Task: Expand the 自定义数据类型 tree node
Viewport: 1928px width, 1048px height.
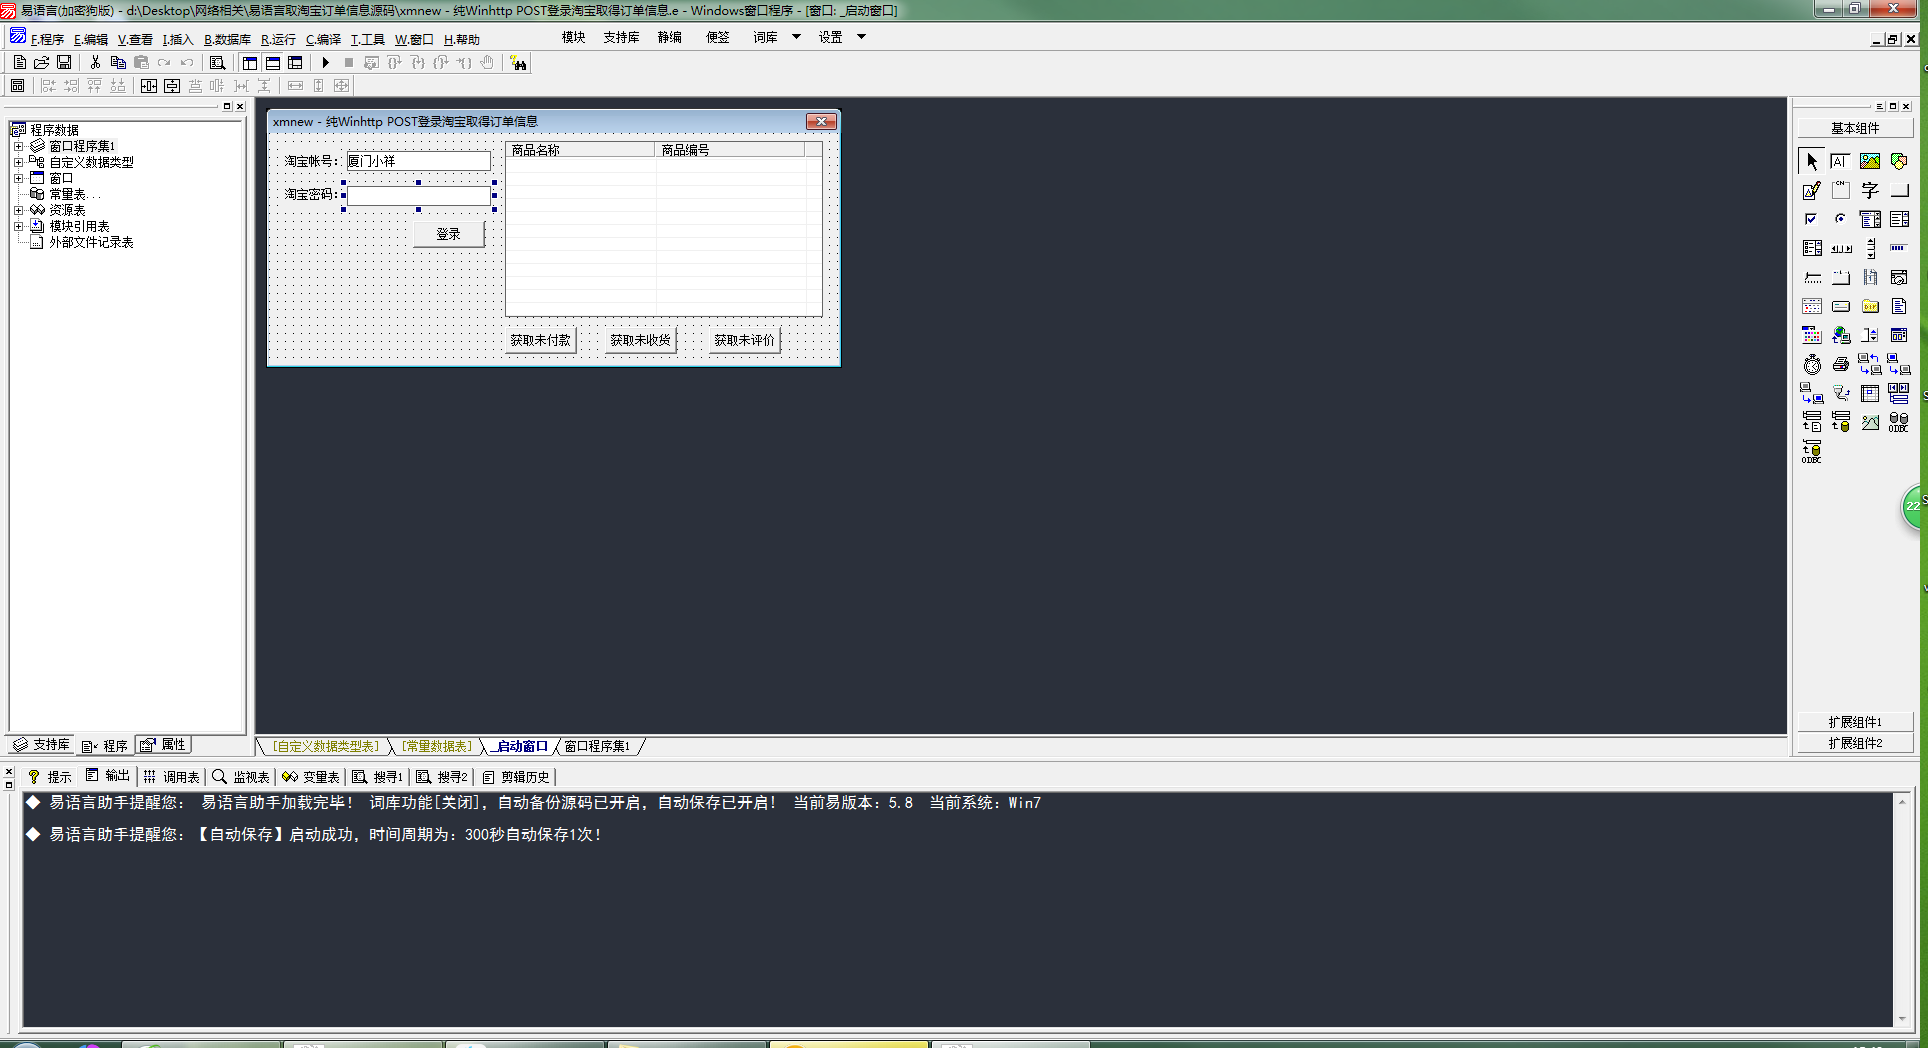Action: [18, 162]
